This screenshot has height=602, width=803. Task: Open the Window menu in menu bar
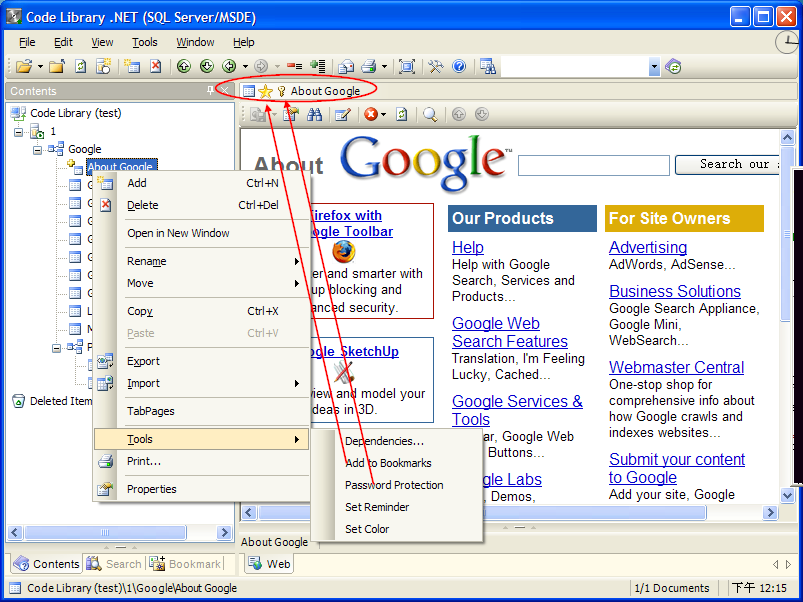(195, 42)
